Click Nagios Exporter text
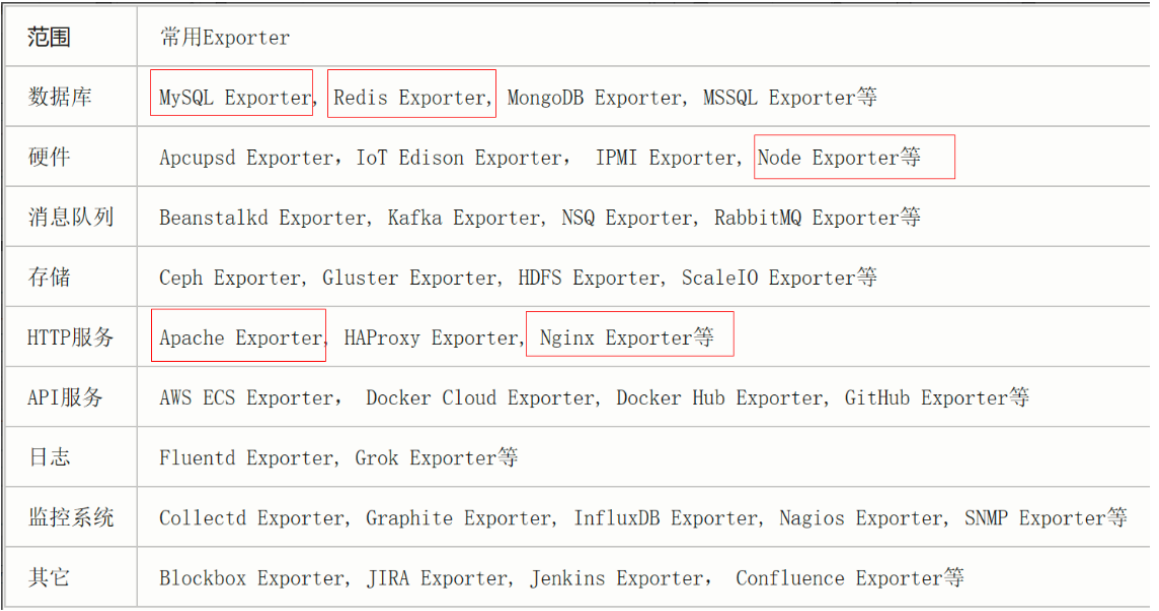This screenshot has width=1159, height=611. (860, 517)
